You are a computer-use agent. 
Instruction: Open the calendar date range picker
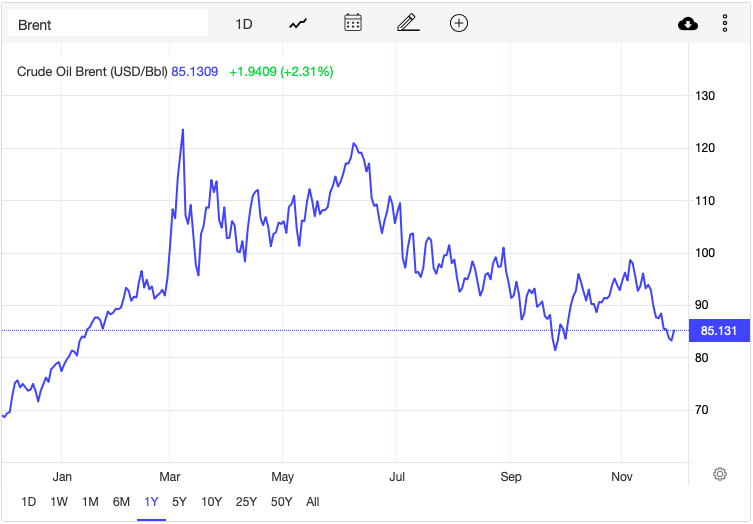click(352, 23)
